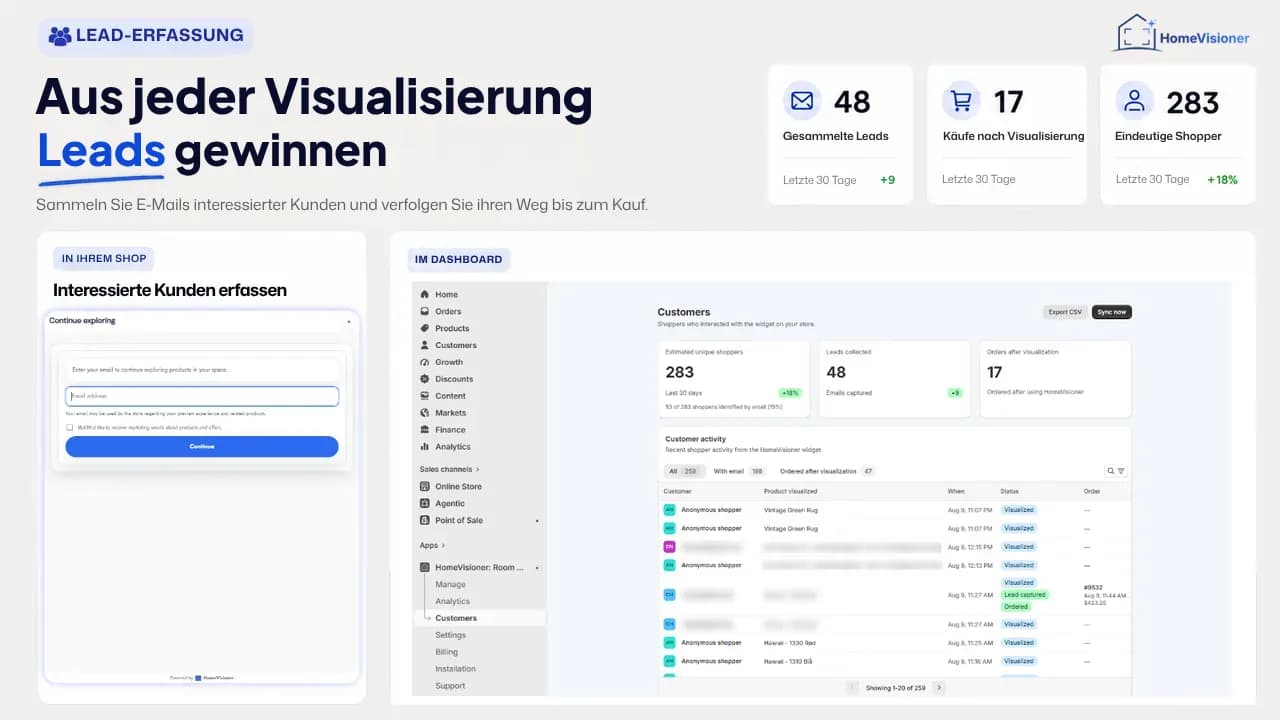Open Settings under HomeVisioner app
The image size is (1280, 720).
coord(450,635)
